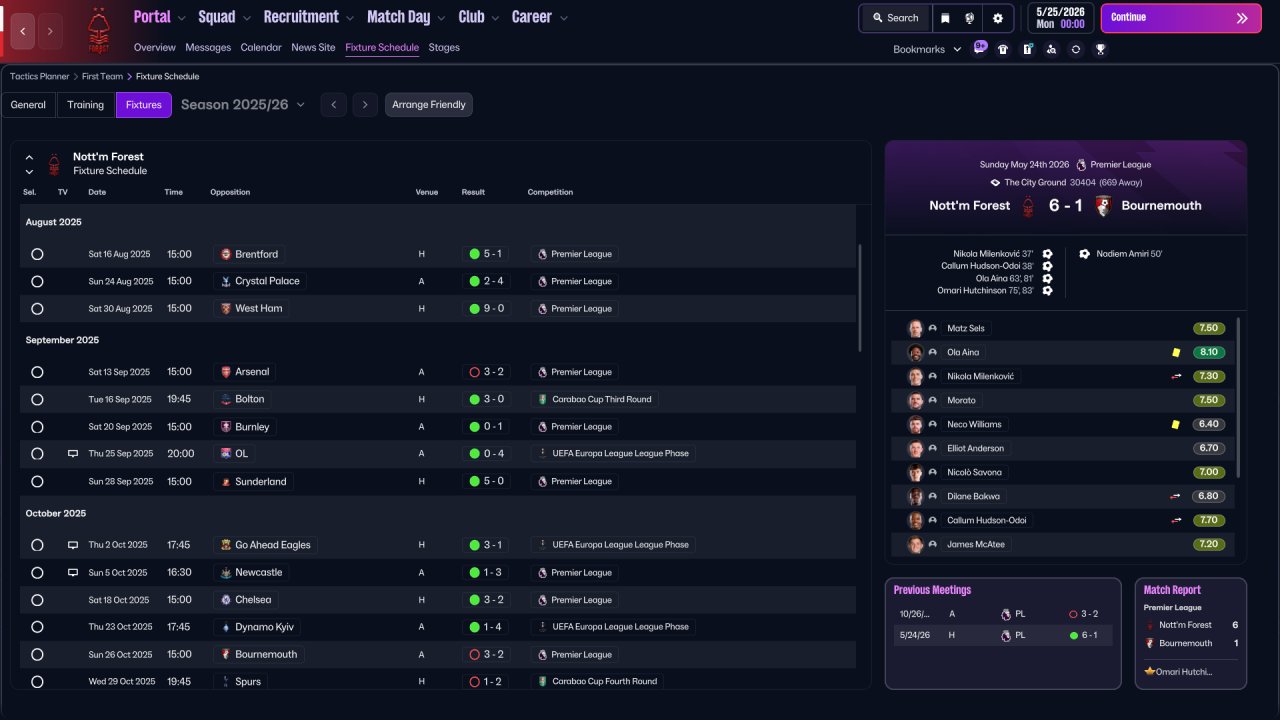
Task: Select the Bolton fixture radio button
Action: 37,399
